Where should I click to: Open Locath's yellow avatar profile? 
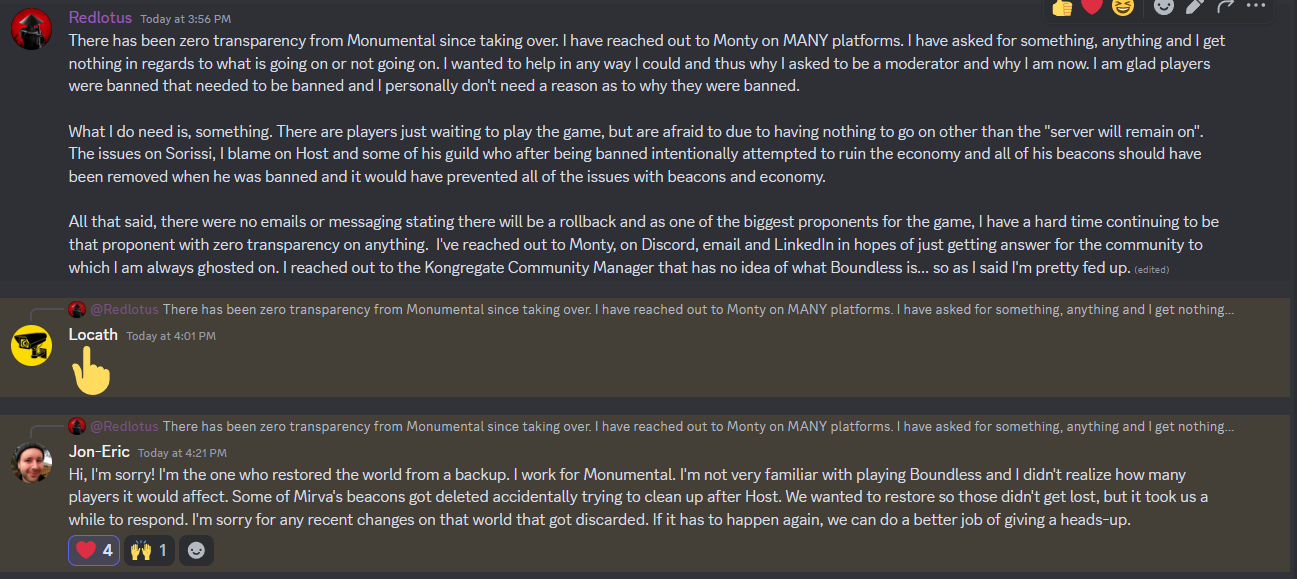point(31,346)
